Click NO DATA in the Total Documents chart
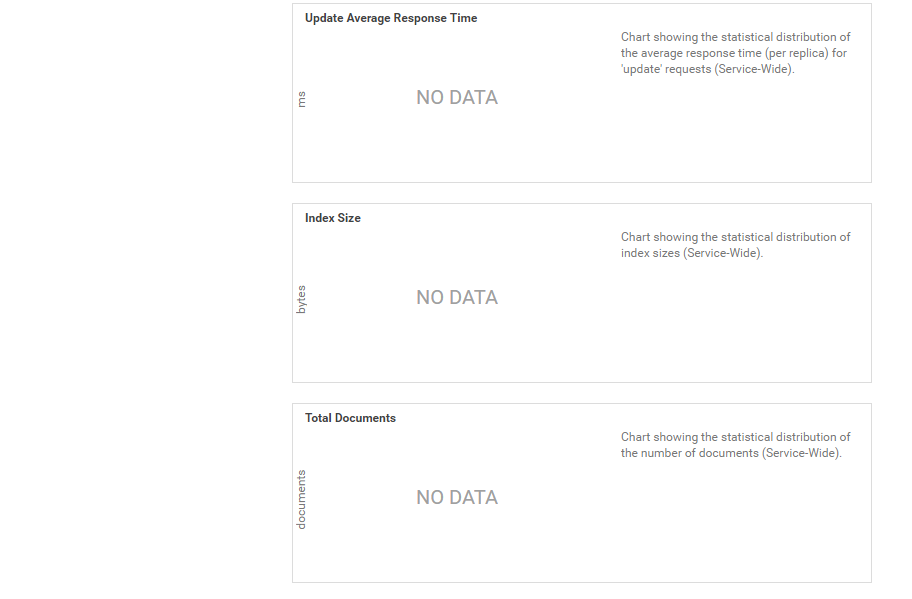Screen dimensions: 912x599 pos(457,498)
